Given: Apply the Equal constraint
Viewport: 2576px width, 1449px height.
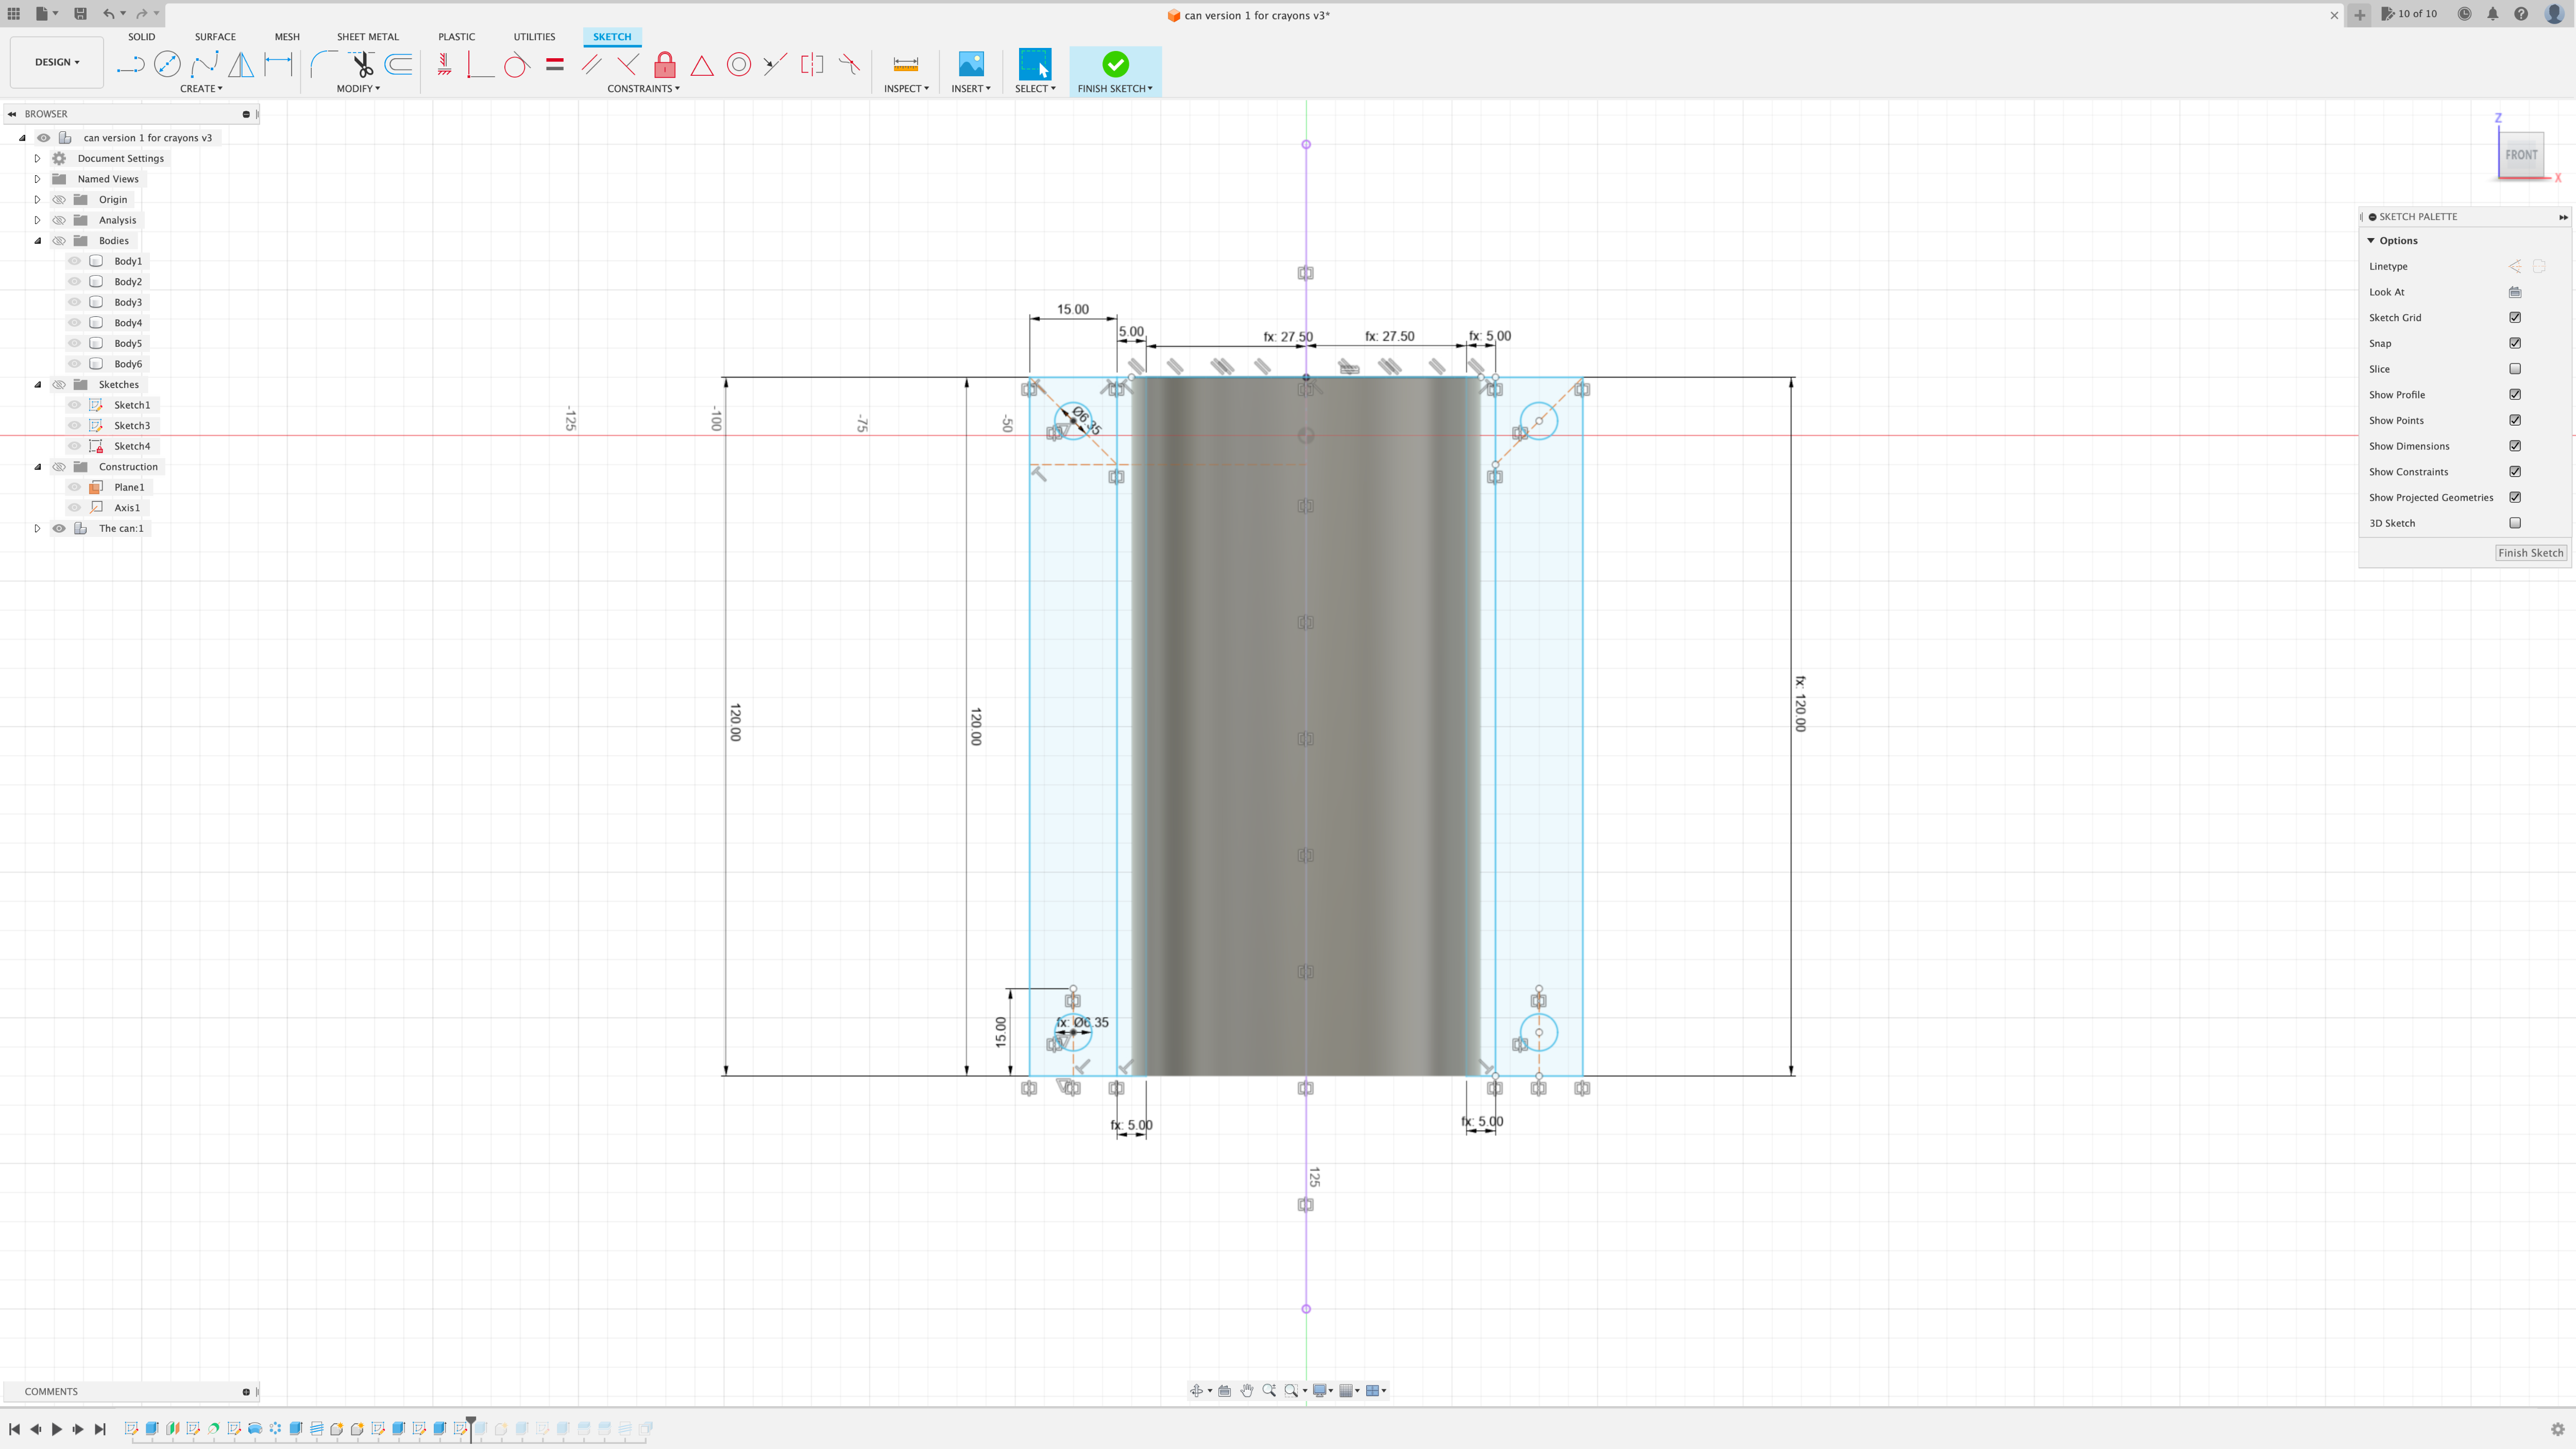Looking at the screenshot, I should pos(555,64).
